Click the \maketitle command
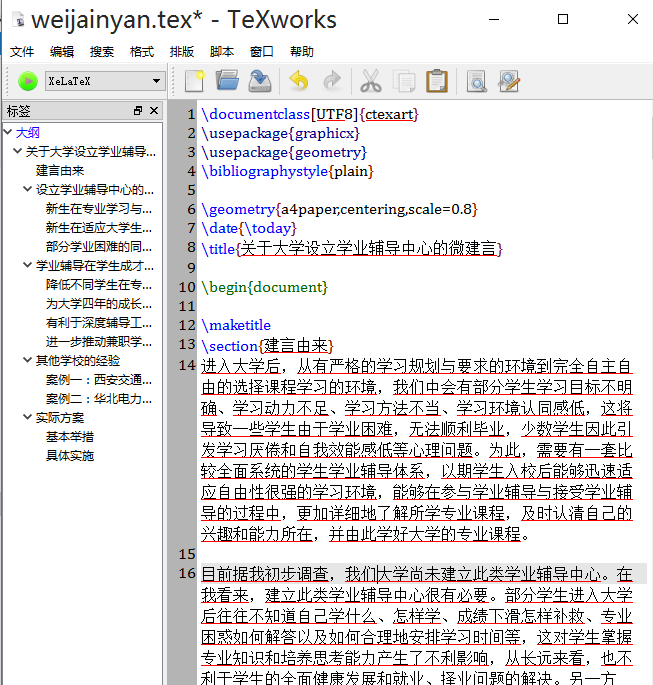The height and width of the screenshot is (685, 653). point(236,325)
